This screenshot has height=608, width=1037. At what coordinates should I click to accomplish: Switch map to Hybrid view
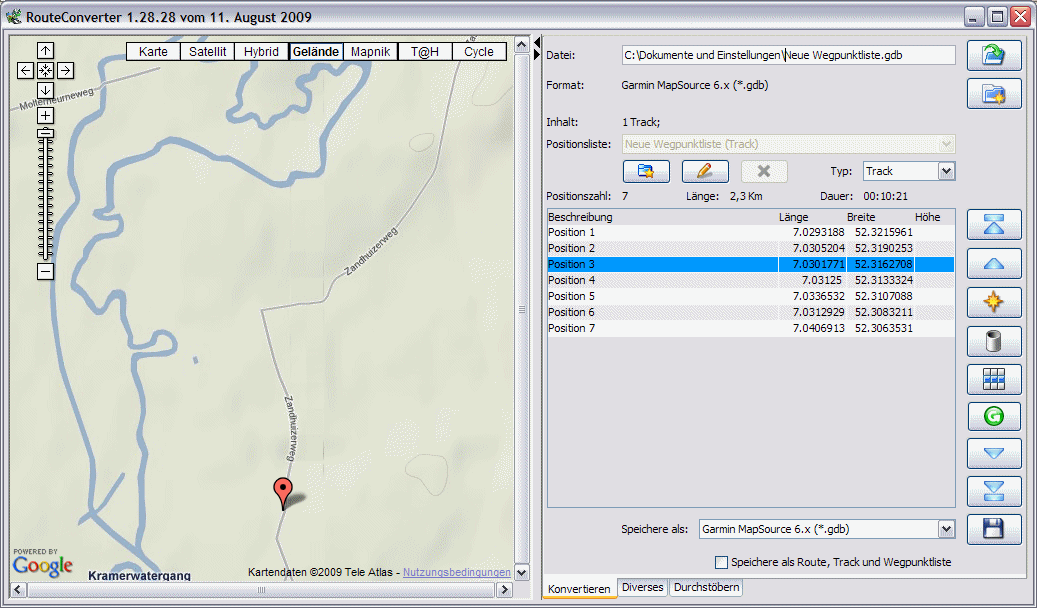click(262, 52)
